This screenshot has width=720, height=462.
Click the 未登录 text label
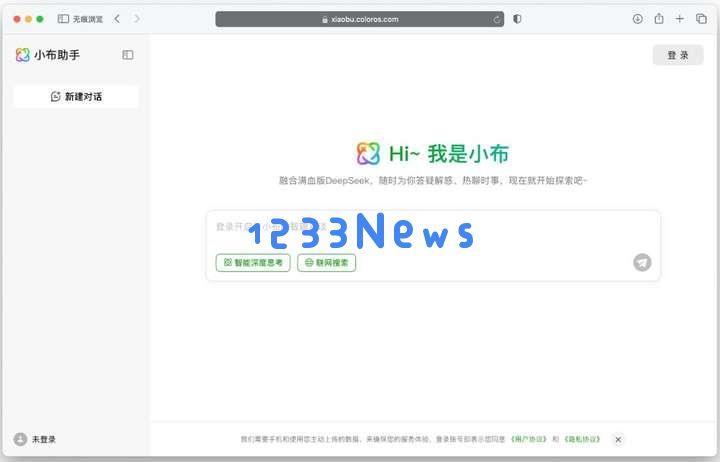pyautogui.click(x=44, y=439)
